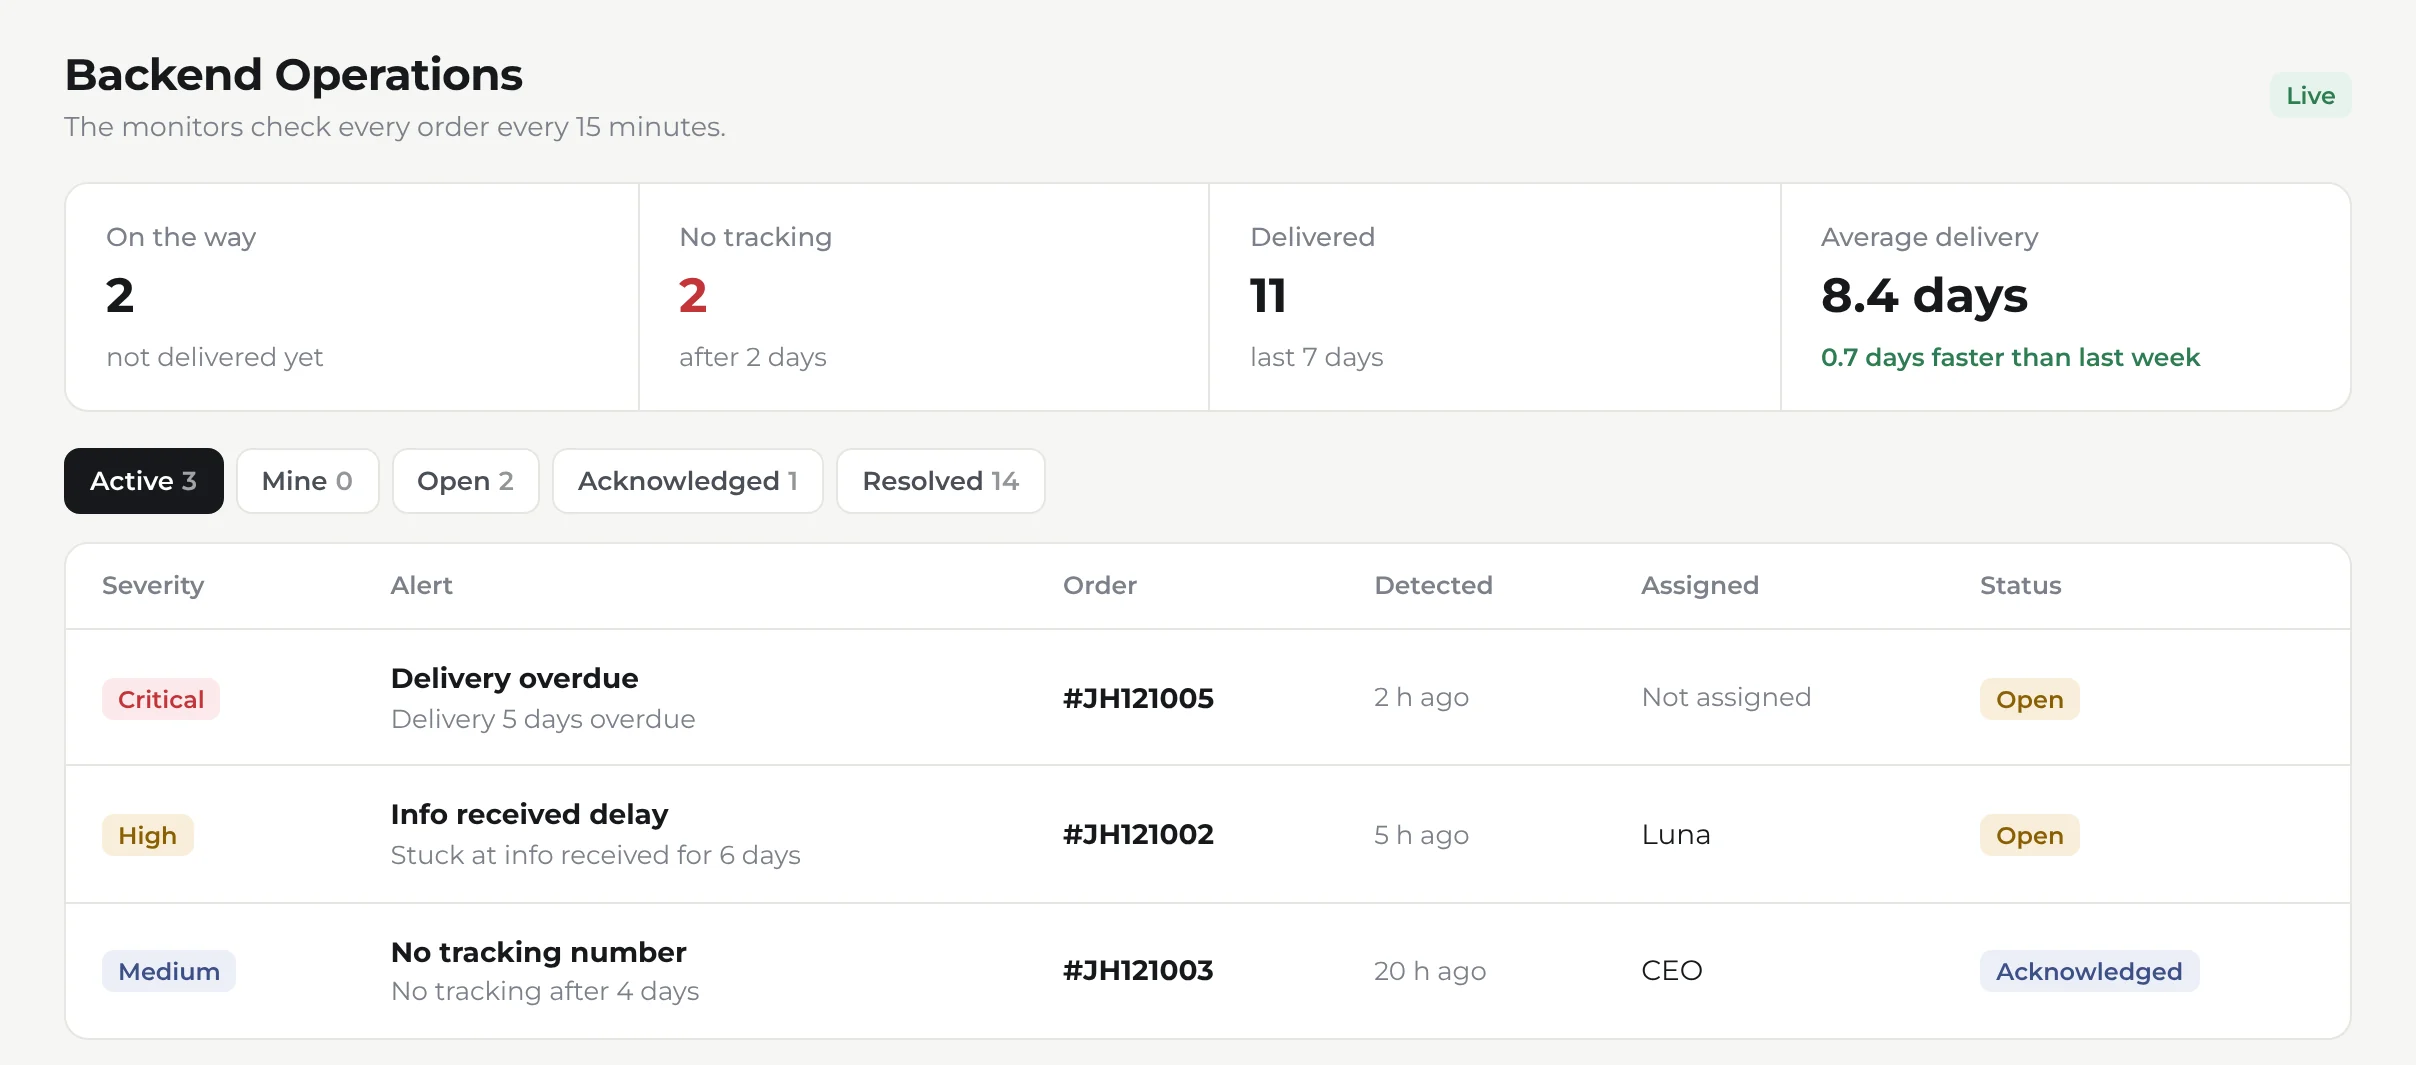2416x1065 pixels.
Task: Show the Acknowledged 1 tab
Action: click(688, 481)
